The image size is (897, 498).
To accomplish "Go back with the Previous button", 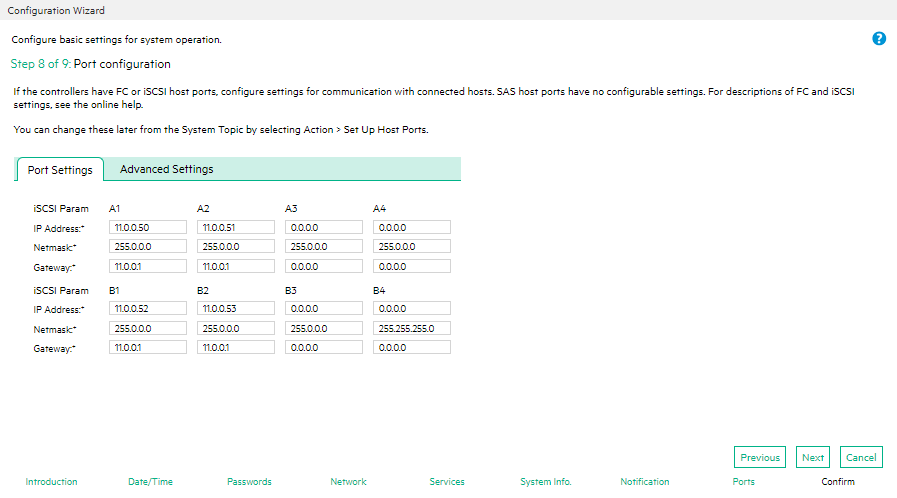I will 760,457.
